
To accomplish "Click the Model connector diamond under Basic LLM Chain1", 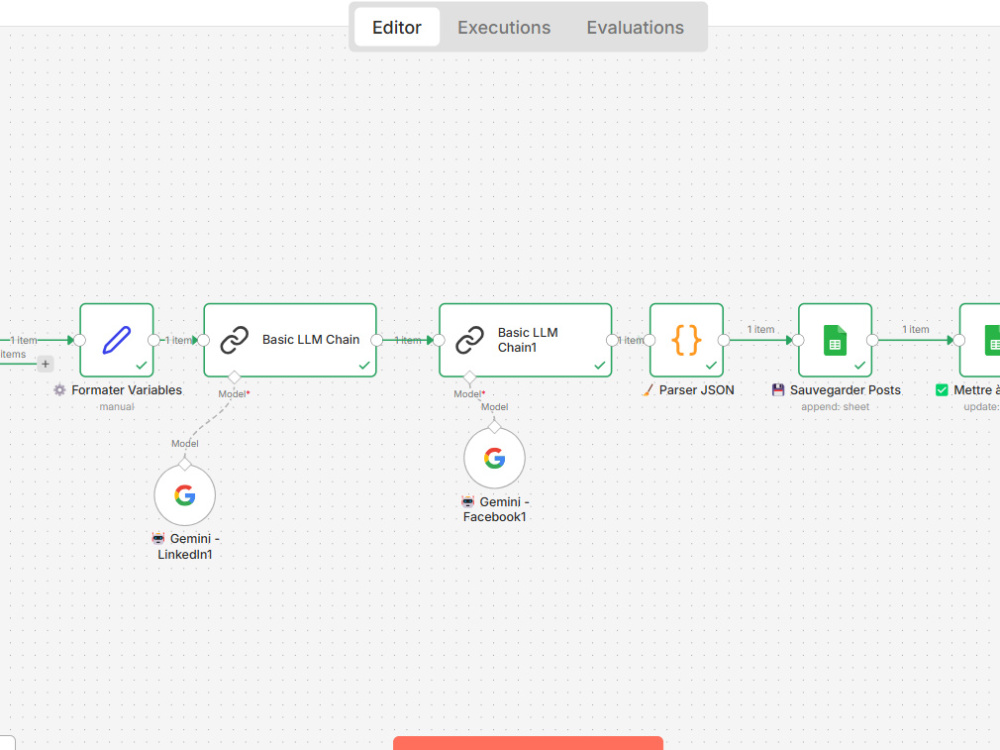I will pos(469,377).
